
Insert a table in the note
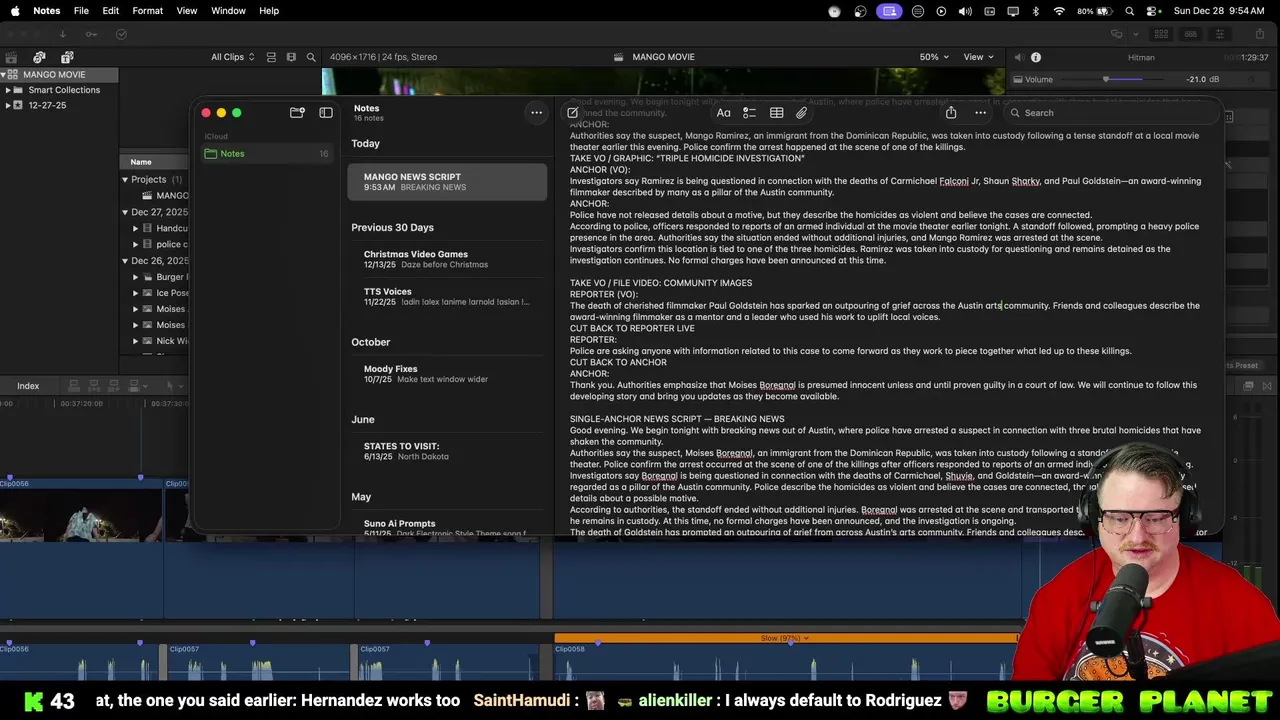[776, 113]
